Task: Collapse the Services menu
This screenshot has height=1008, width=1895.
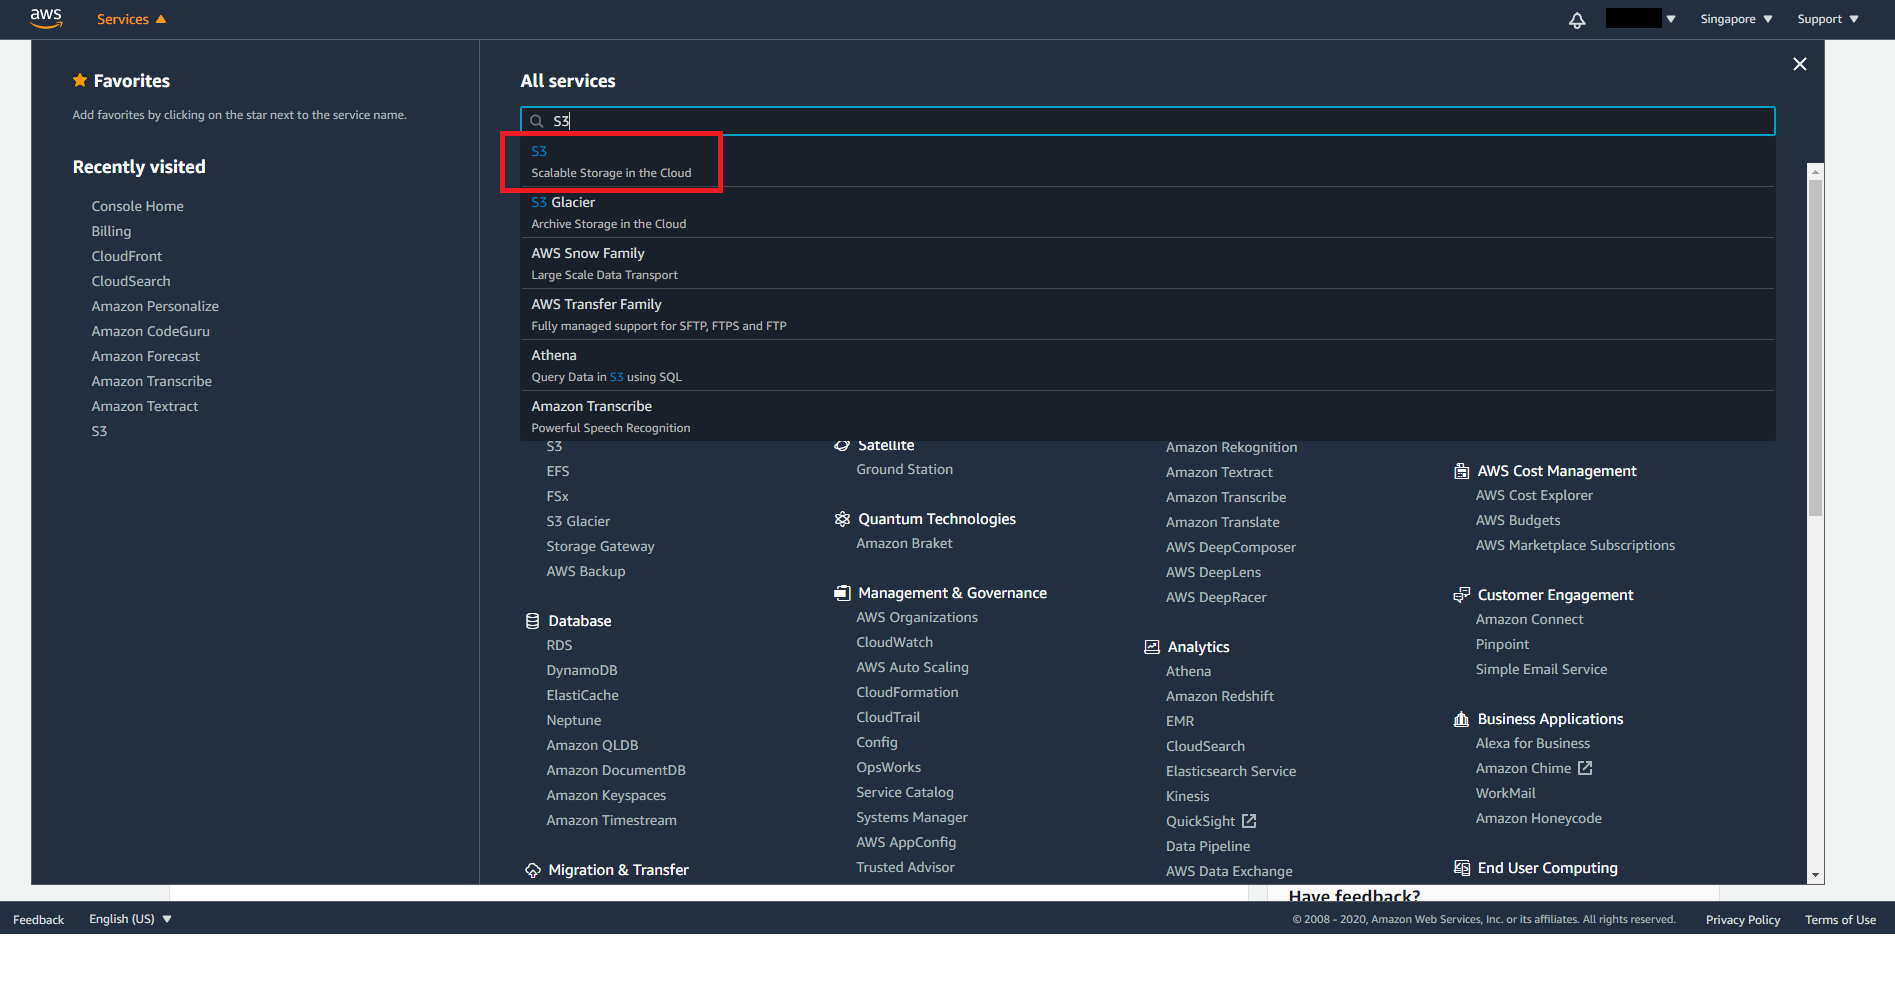Action: coord(131,19)
